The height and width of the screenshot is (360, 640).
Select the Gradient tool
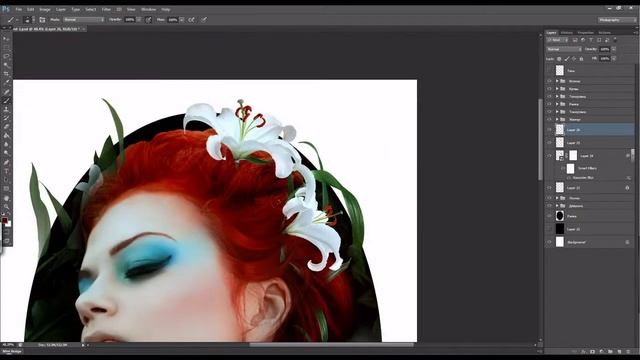coord(6,136)
